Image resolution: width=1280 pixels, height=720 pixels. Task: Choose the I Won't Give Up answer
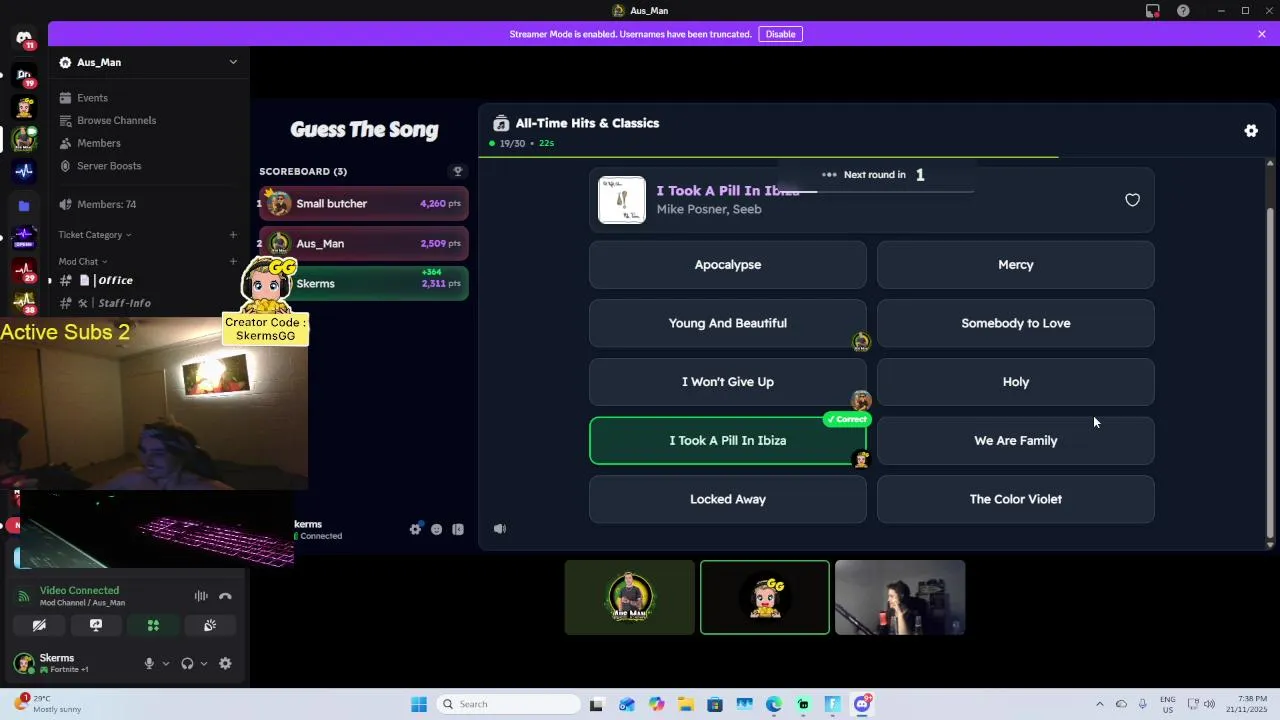tap(728, 382)
